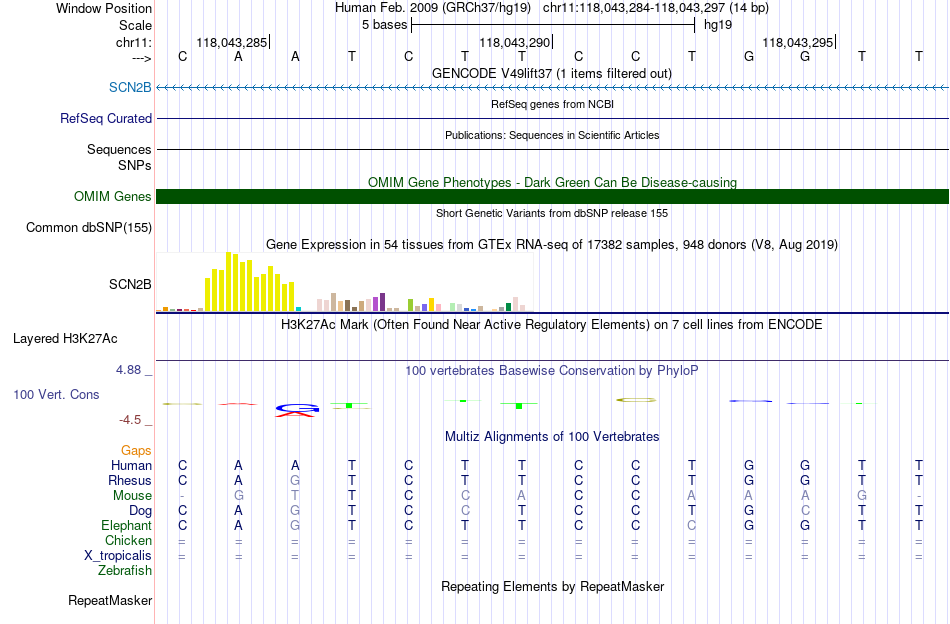Click the Scale label
This screenshot has width=950, height=624.
coord(135,25)
